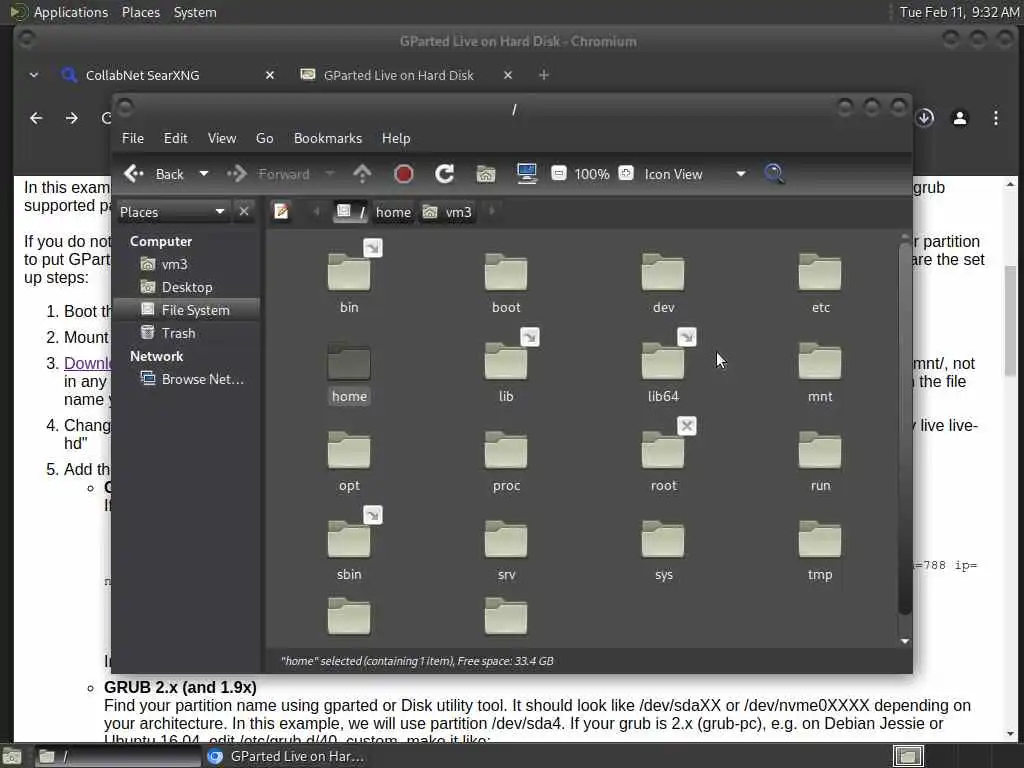Click the scroll-down arrow in file view
1024x768 pixels.
pos(905,641)
